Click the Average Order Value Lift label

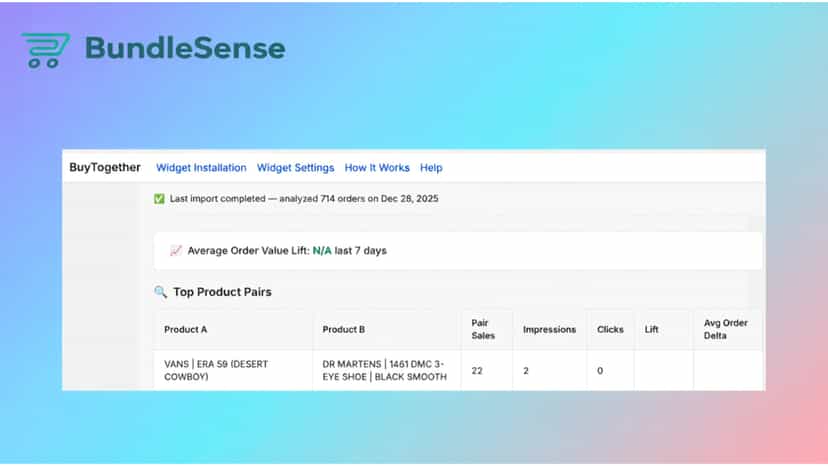249,251
